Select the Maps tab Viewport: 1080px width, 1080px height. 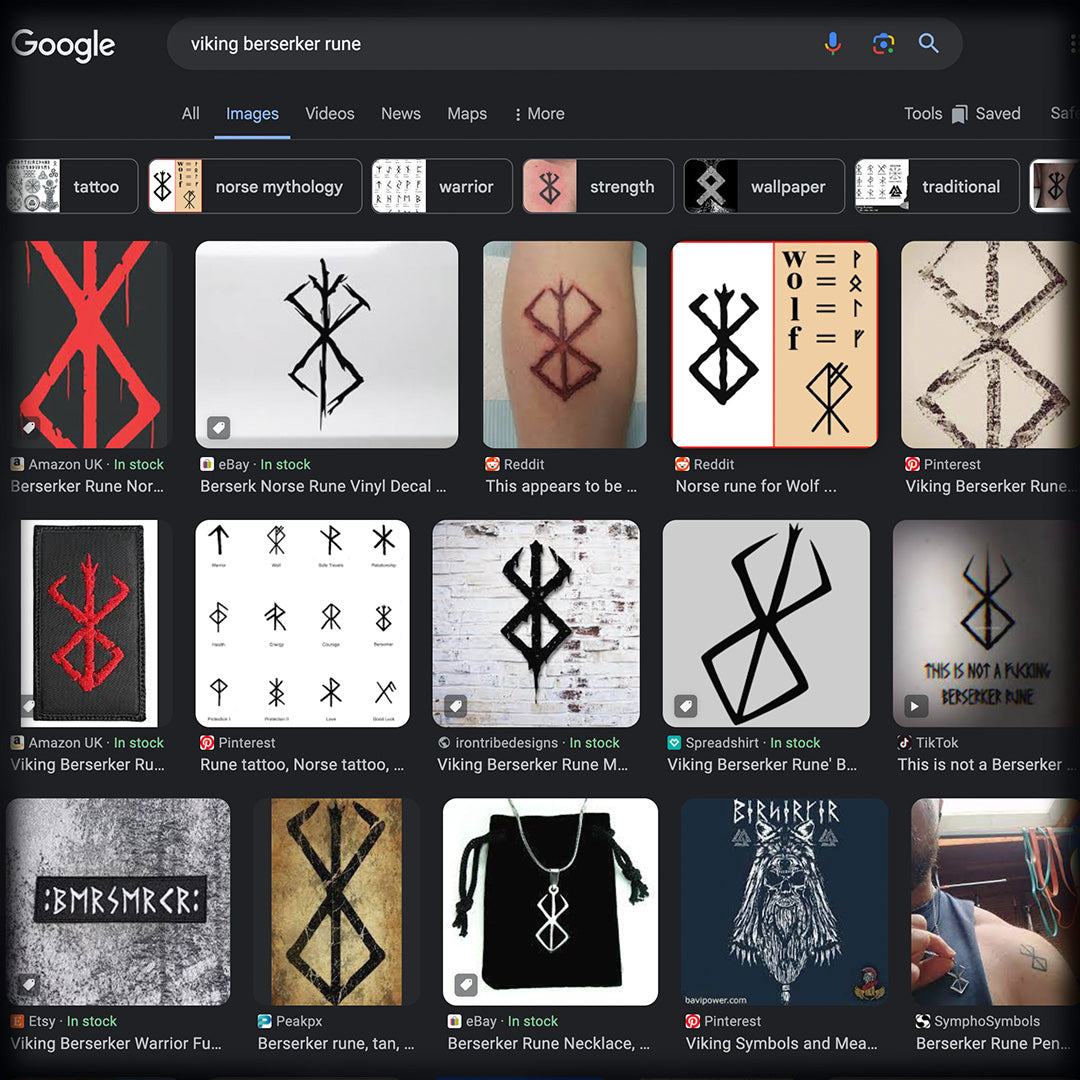click(x=466, y=114)
